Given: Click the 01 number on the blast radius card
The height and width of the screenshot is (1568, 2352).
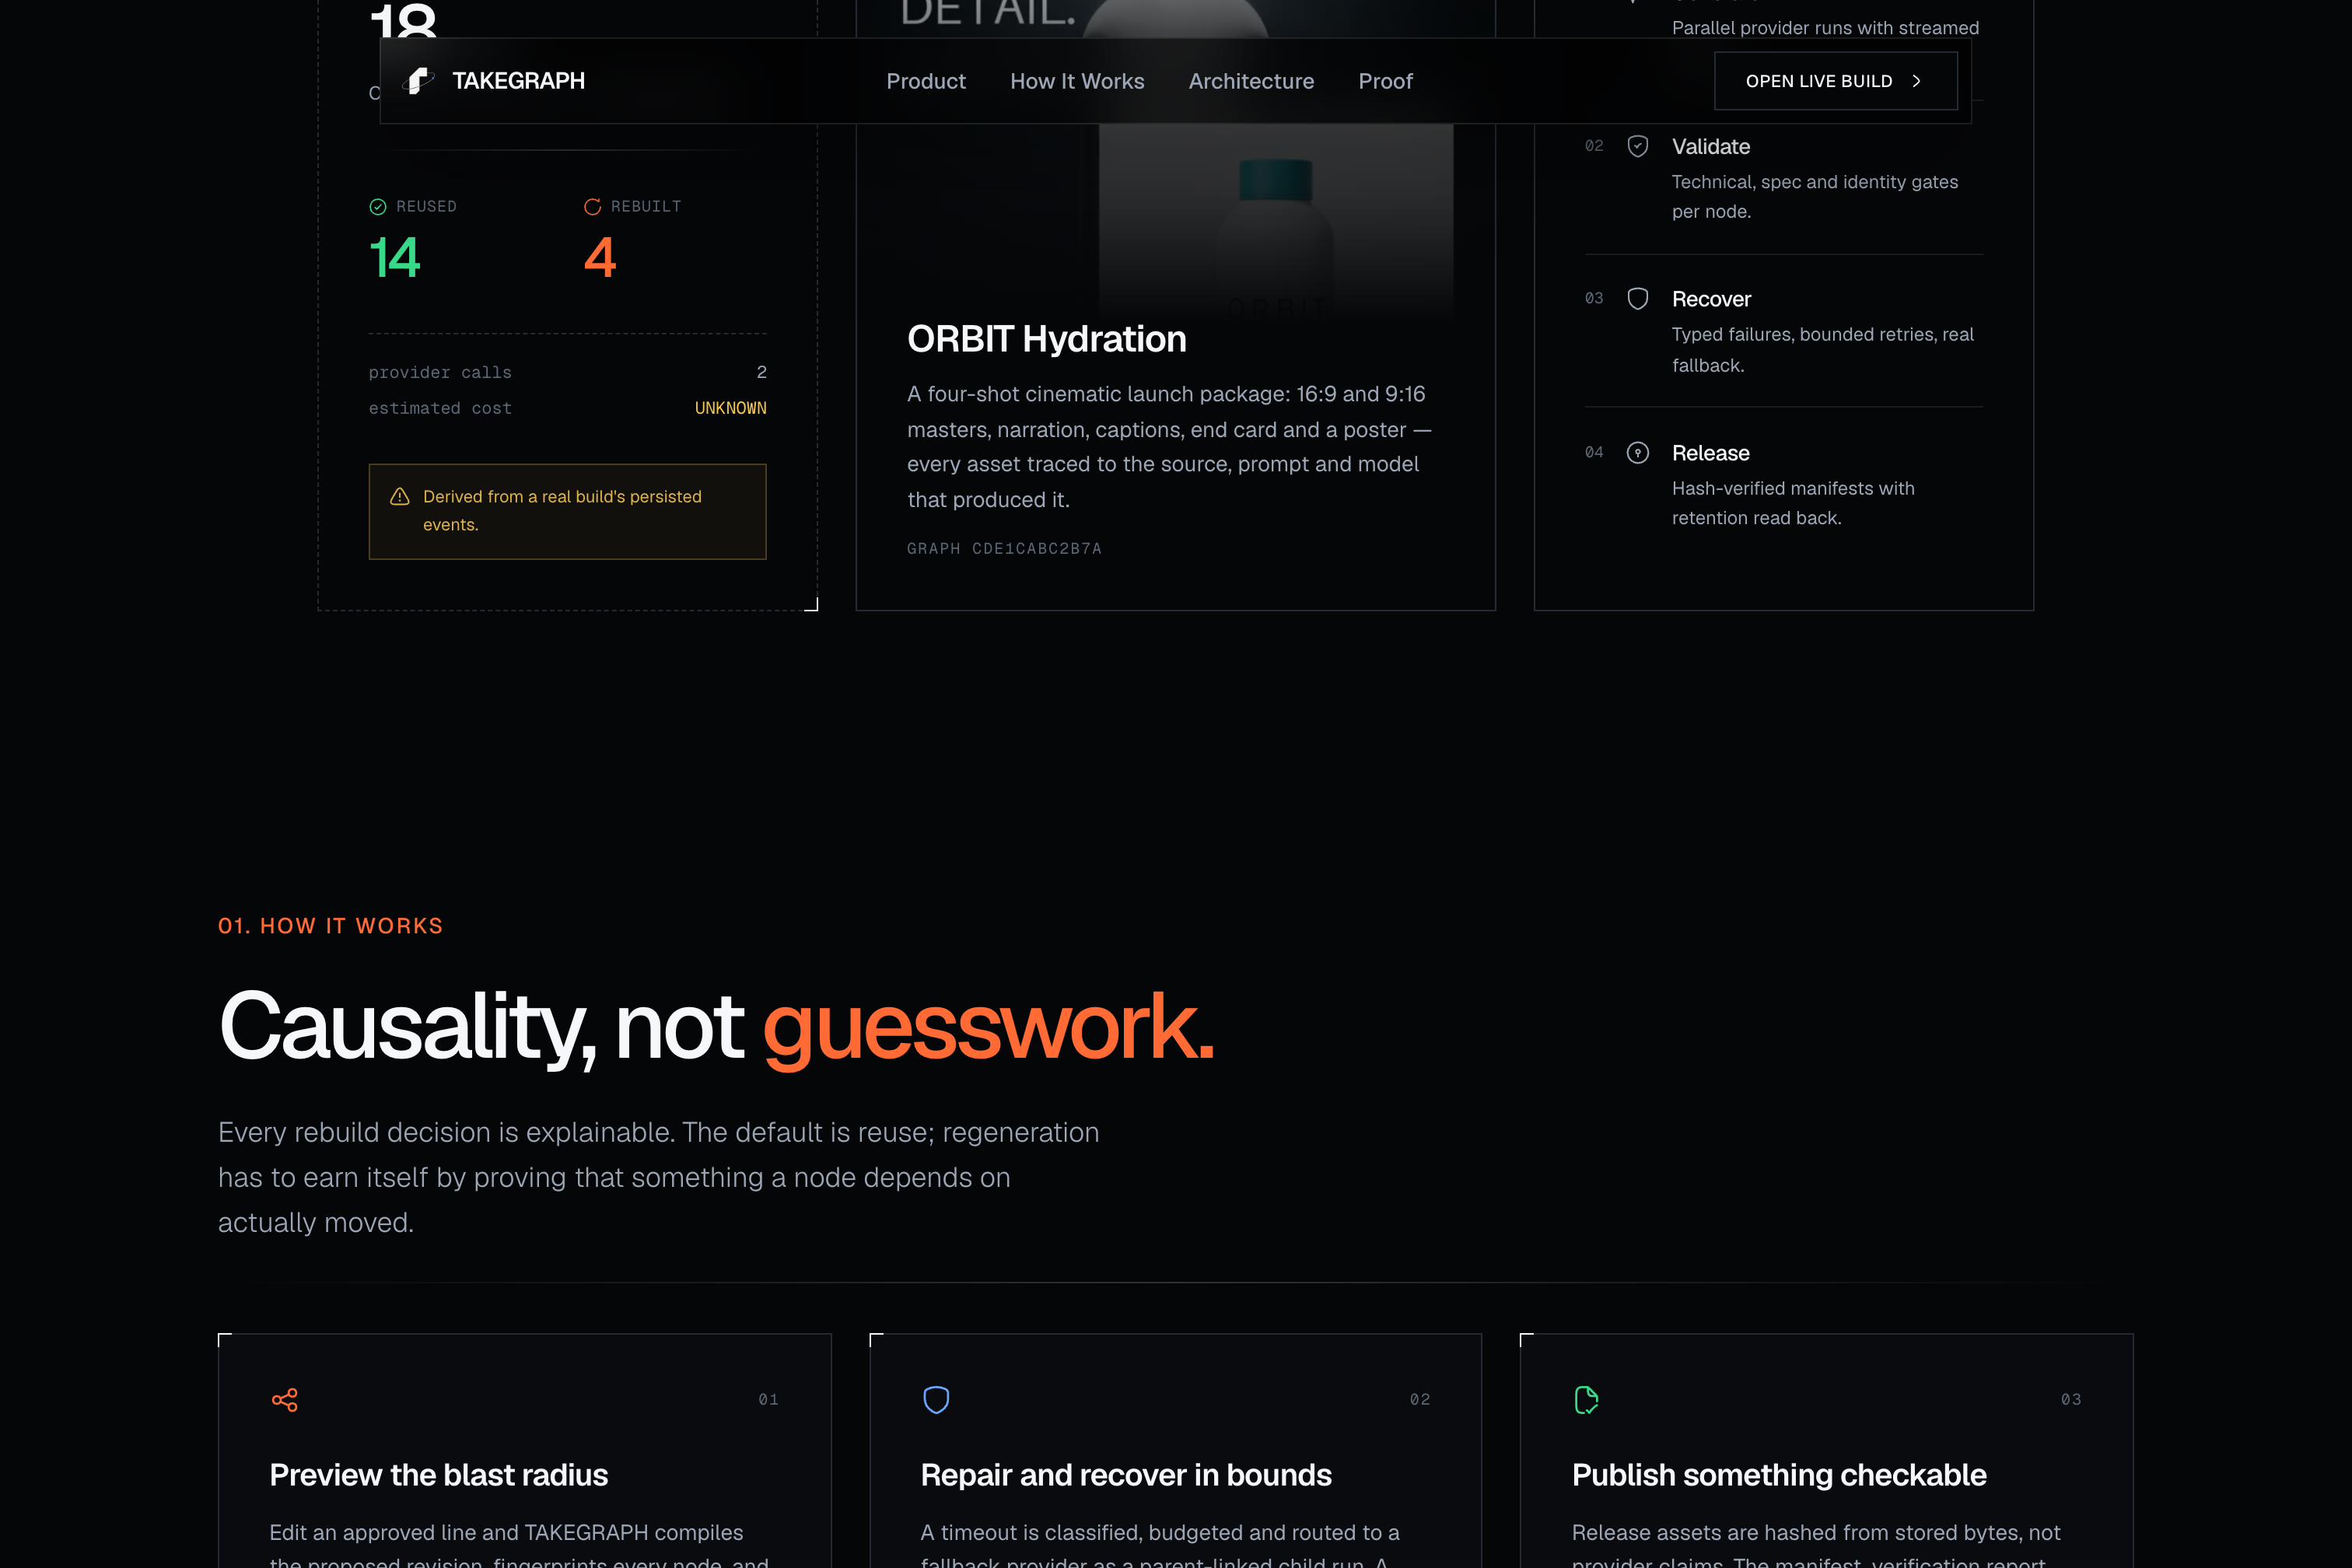Looking at the screenshot, I should pyautogui.click(x=768, y=1399).
